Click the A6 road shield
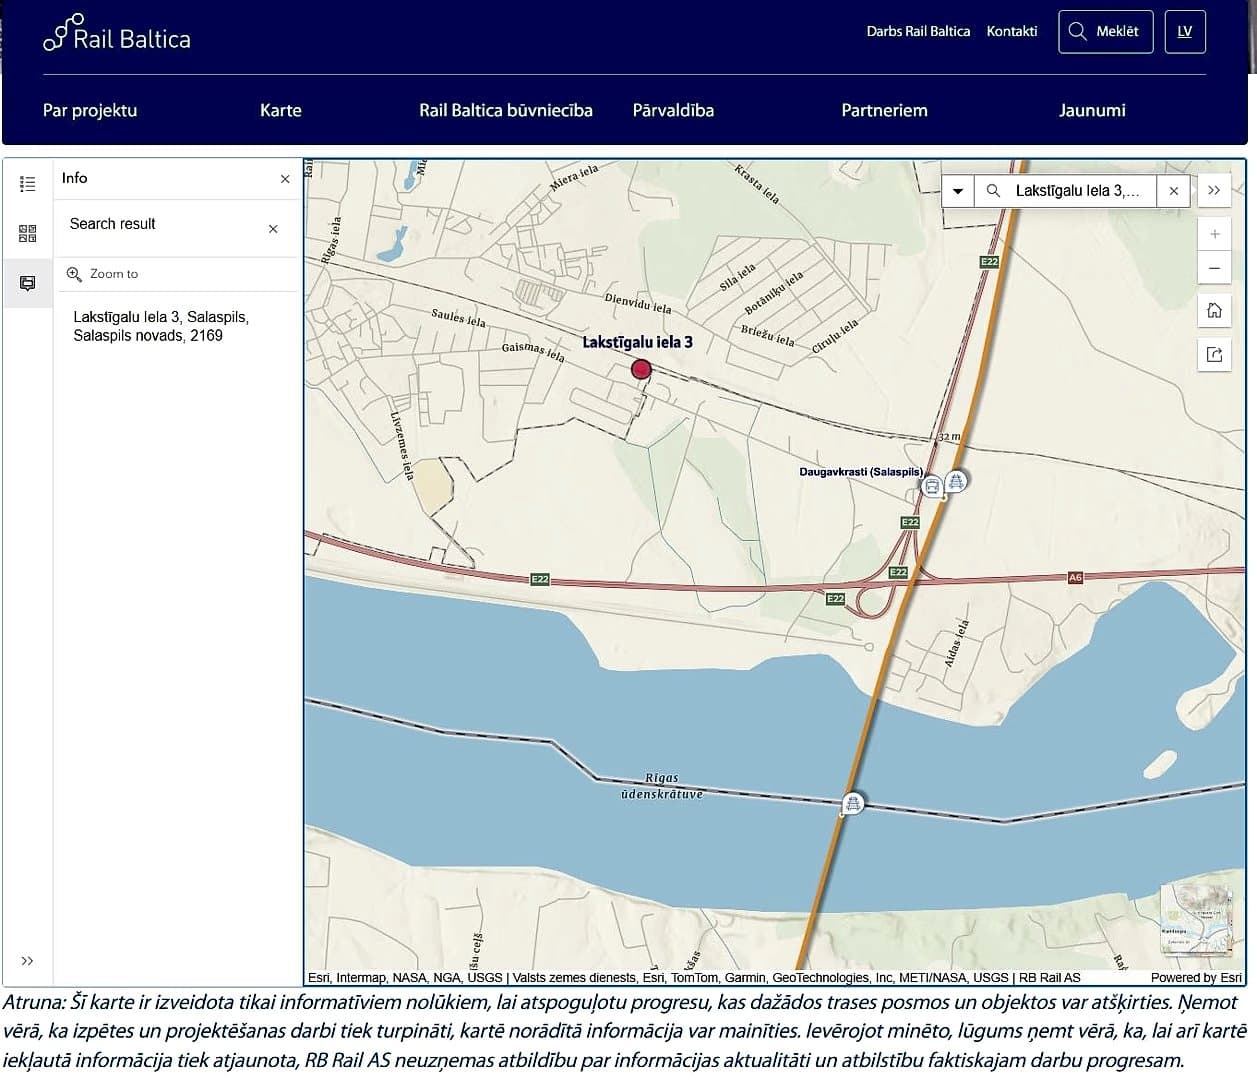 tap(1075, 578)
